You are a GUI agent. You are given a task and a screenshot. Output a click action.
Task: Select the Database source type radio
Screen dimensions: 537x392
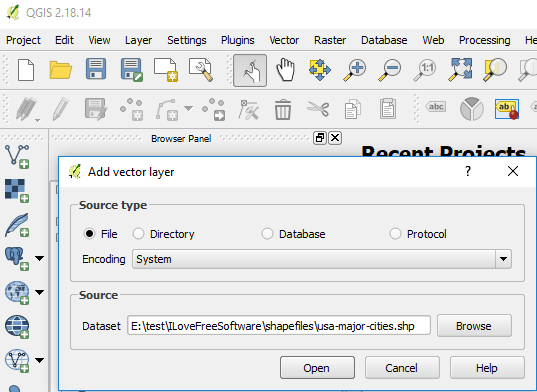click(267, 234)
